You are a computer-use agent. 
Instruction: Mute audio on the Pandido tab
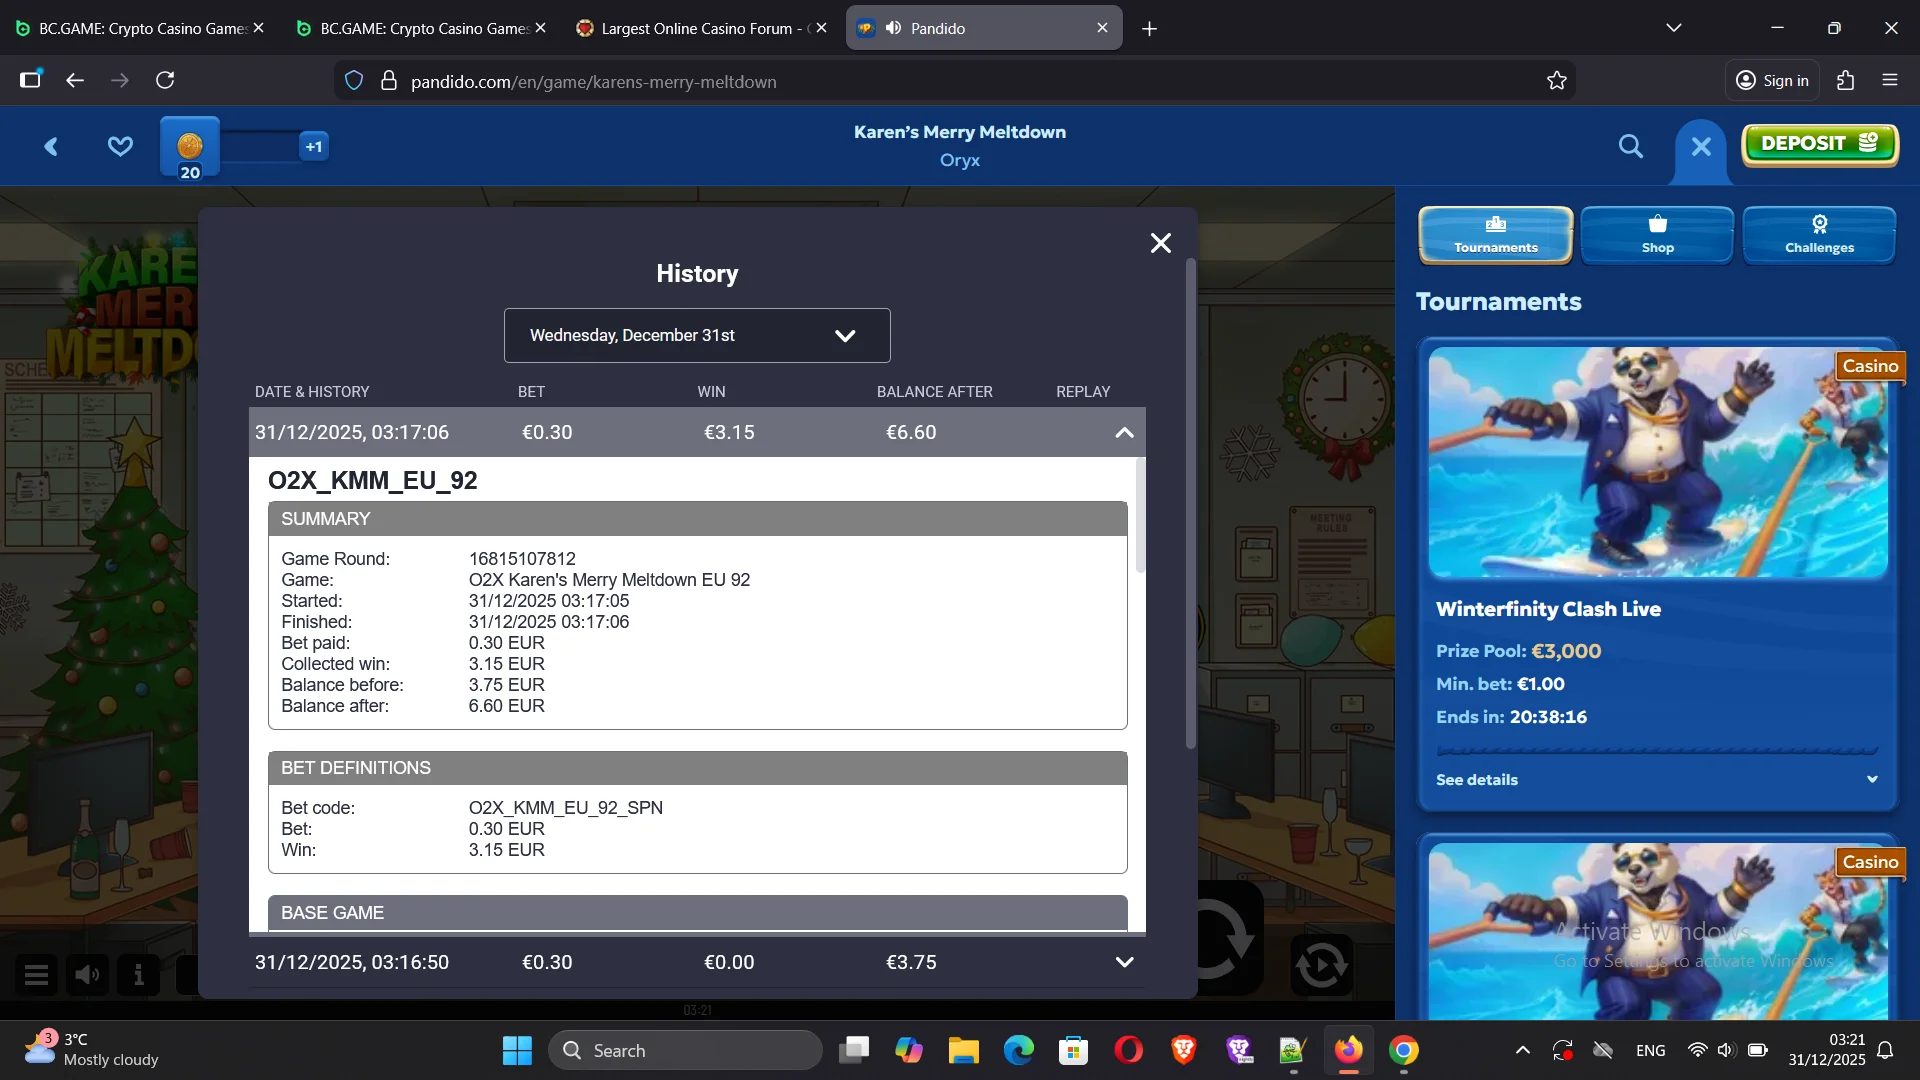(x=893, y=28)
